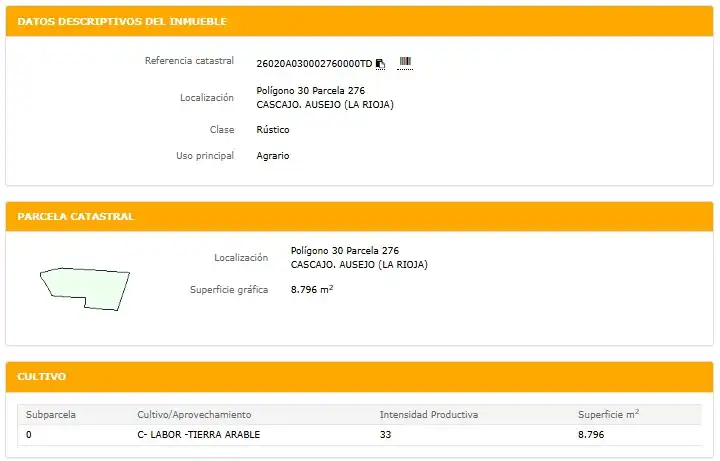
Task: Copy the cadastral reference with the copy icon
Action: (380, 64)
